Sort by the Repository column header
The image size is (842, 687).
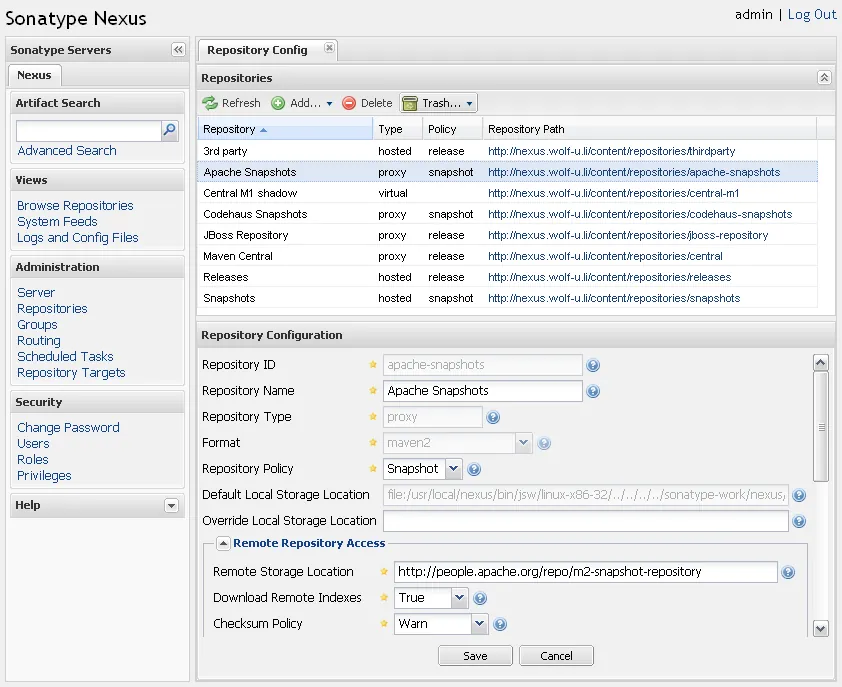pos(285,129)
